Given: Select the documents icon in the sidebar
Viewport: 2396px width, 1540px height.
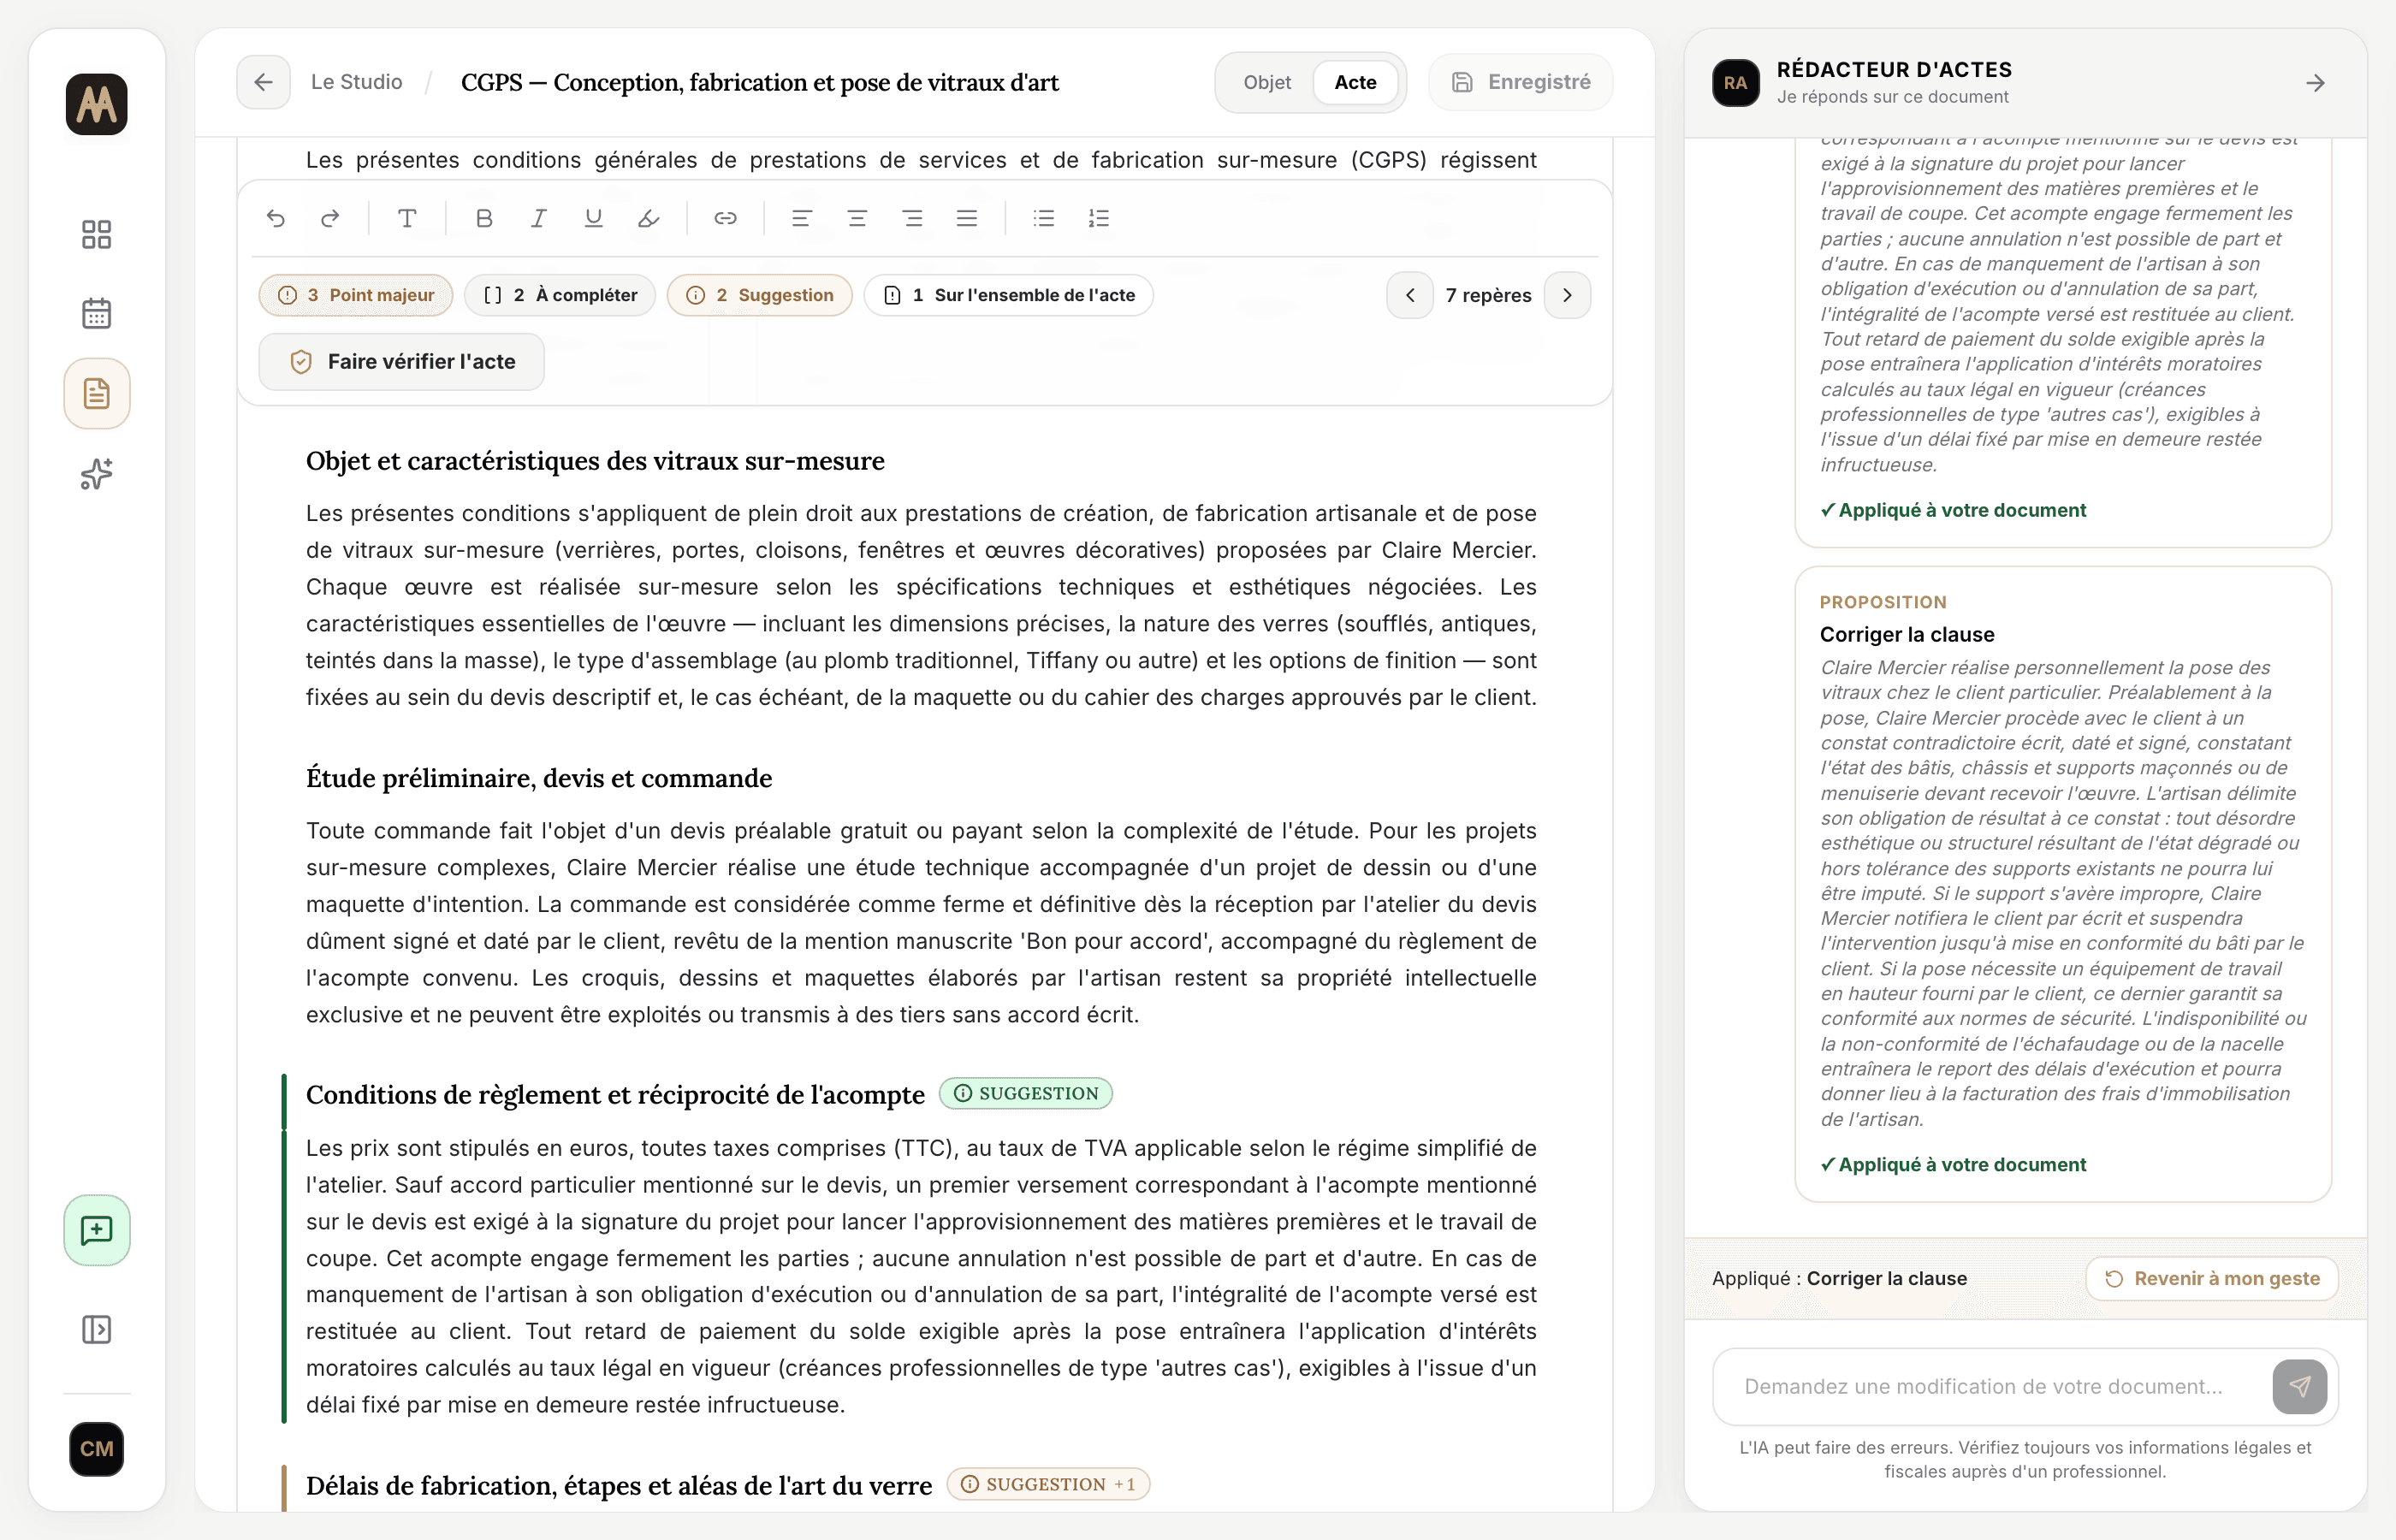Looking at the screenshot, I should [x=97, y=394].
